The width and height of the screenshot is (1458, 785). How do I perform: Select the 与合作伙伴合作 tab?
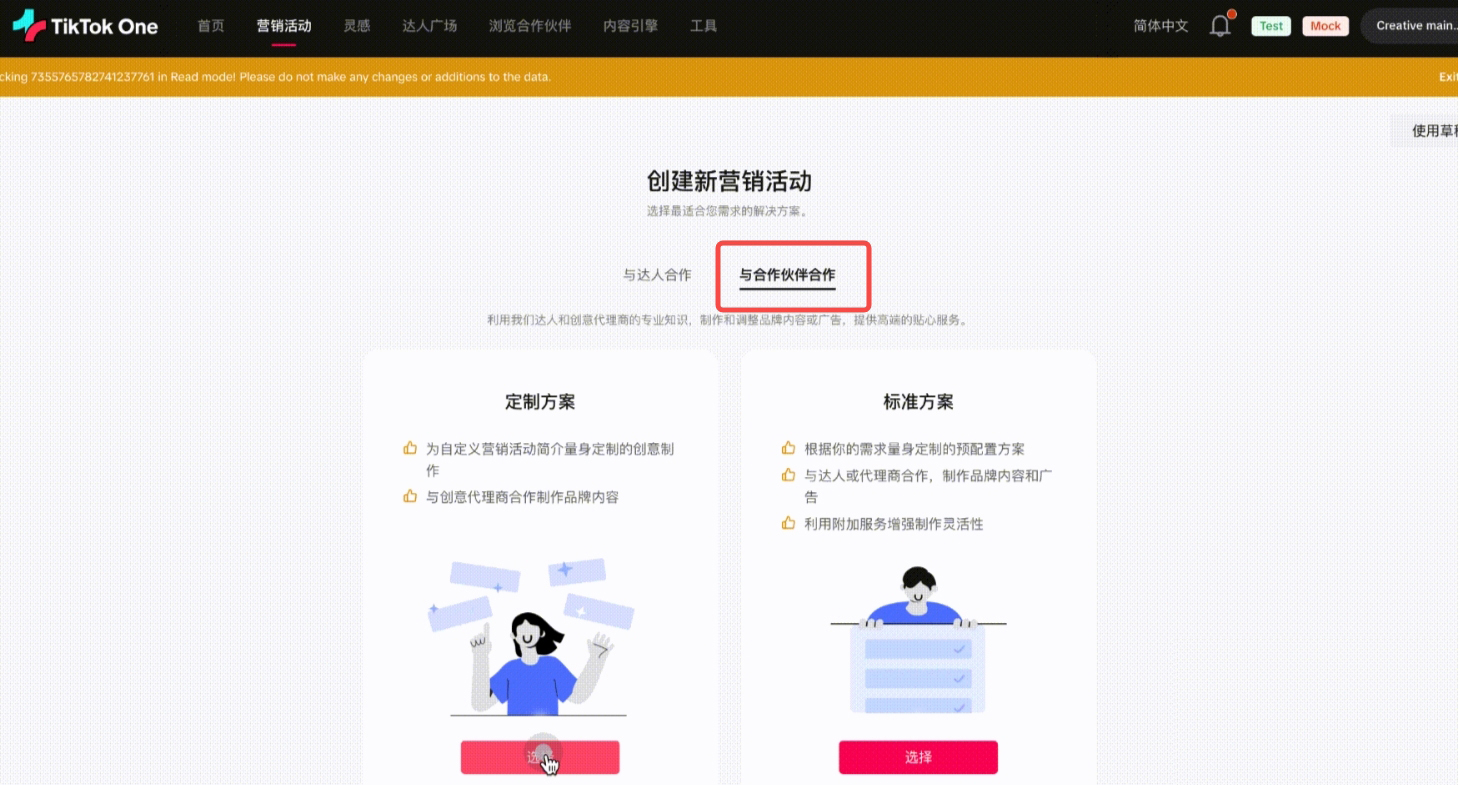[787, 275]
